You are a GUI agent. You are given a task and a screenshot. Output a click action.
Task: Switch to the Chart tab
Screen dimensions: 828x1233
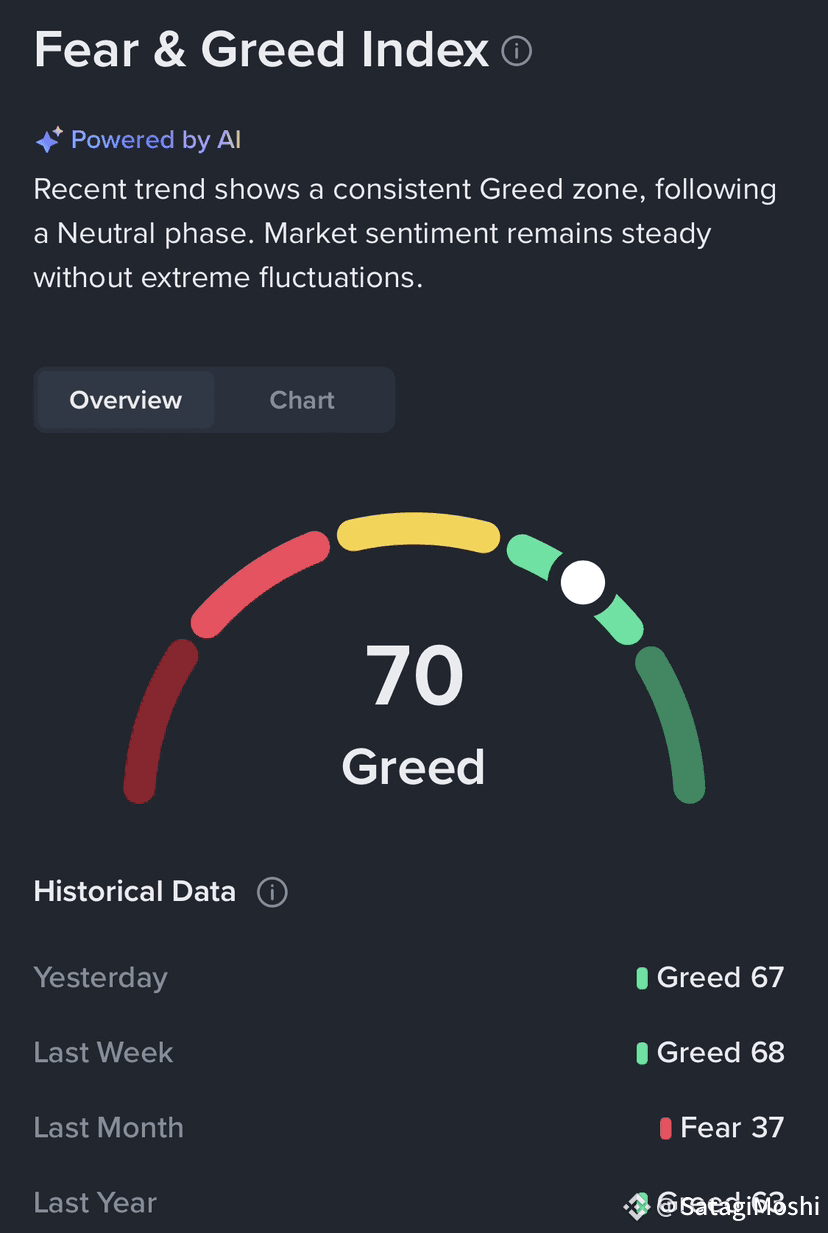[302, 400]
